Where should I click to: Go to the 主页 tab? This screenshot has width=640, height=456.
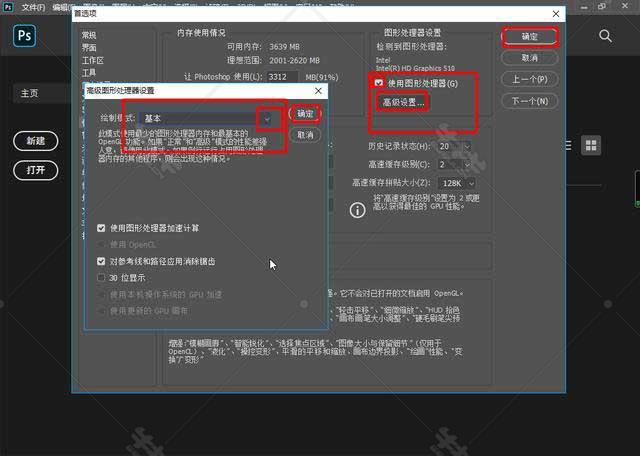[x=29, y=93]
